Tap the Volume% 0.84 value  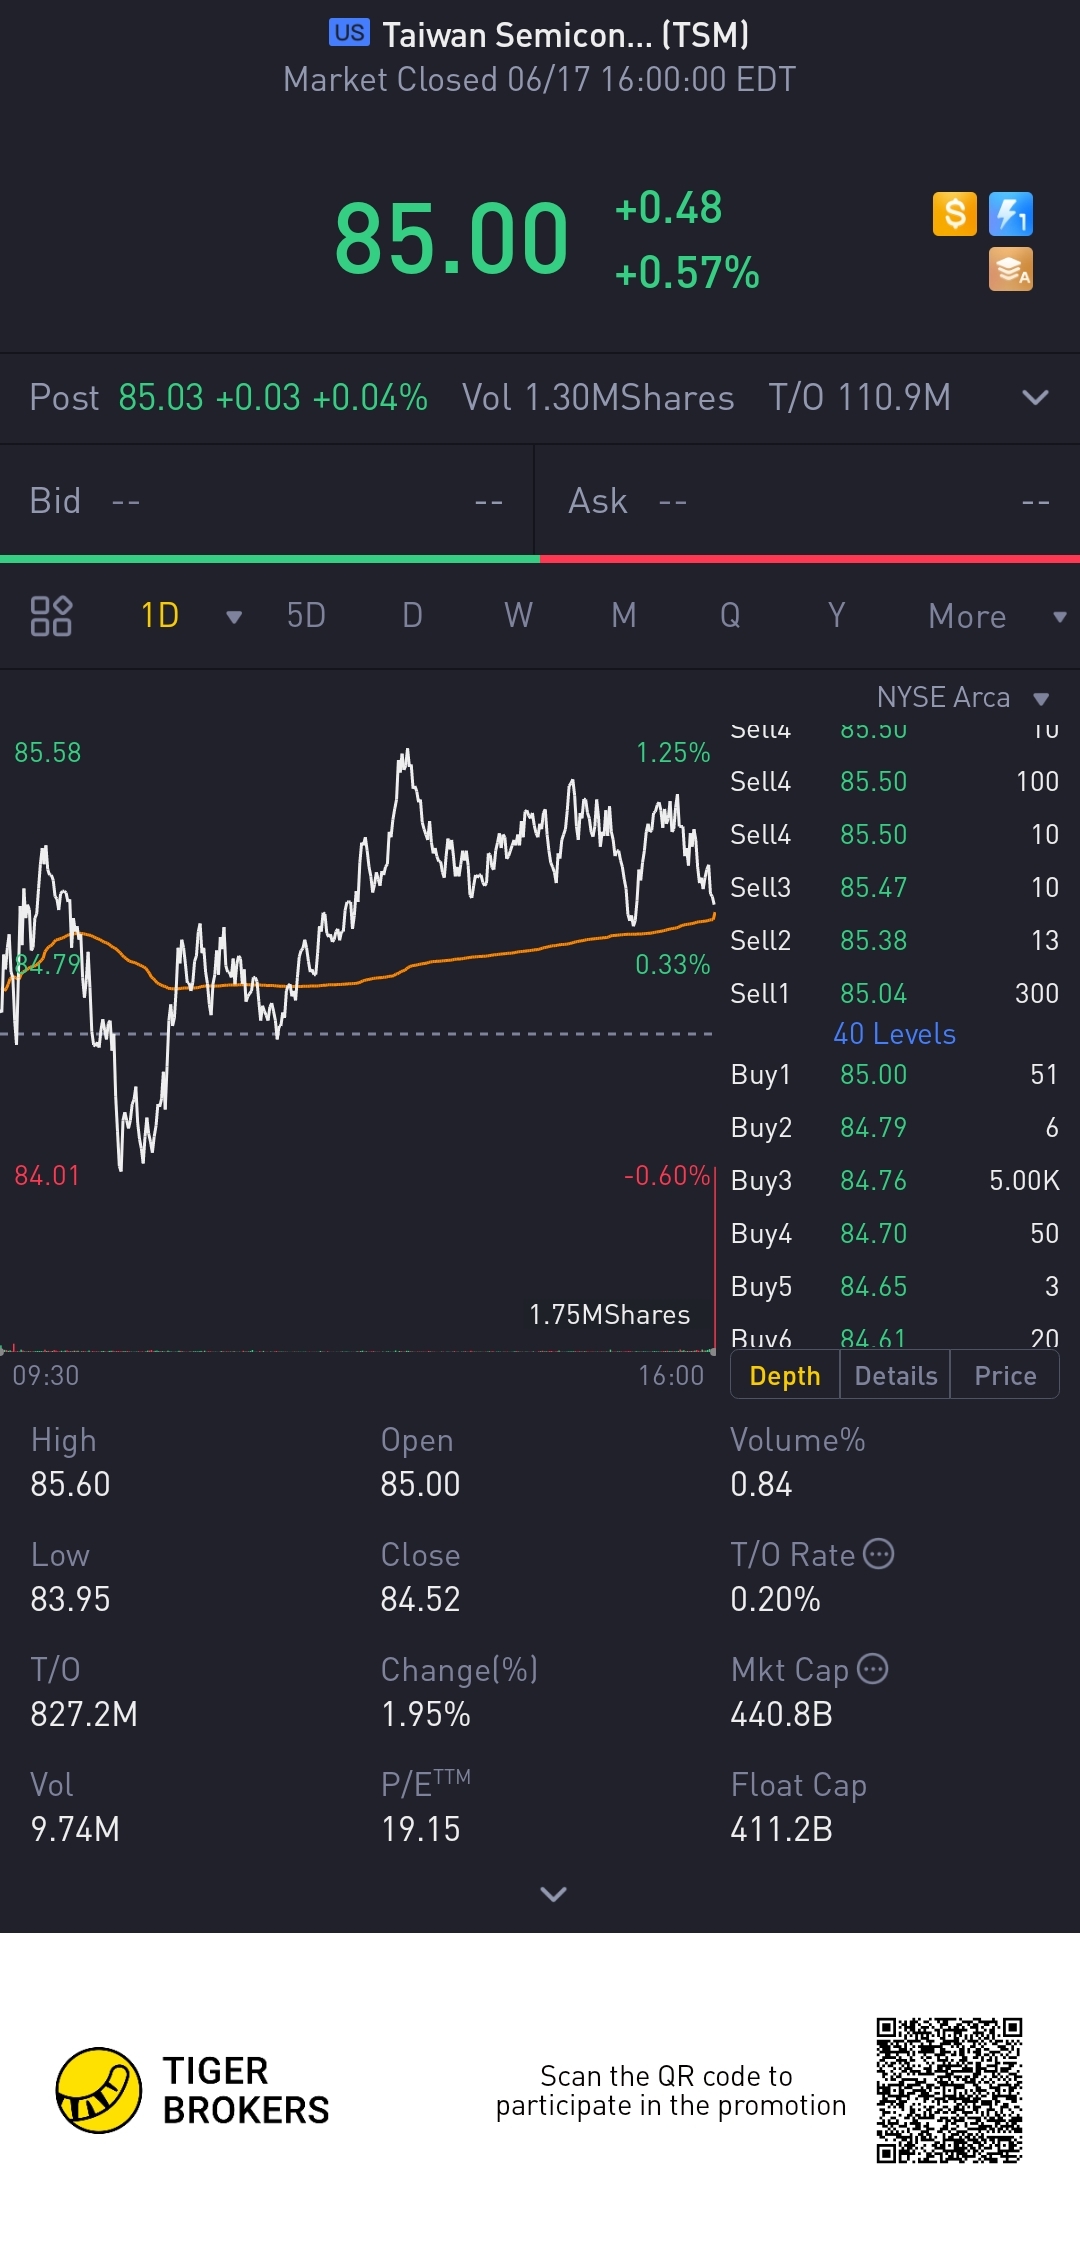tap(761, 1484)
